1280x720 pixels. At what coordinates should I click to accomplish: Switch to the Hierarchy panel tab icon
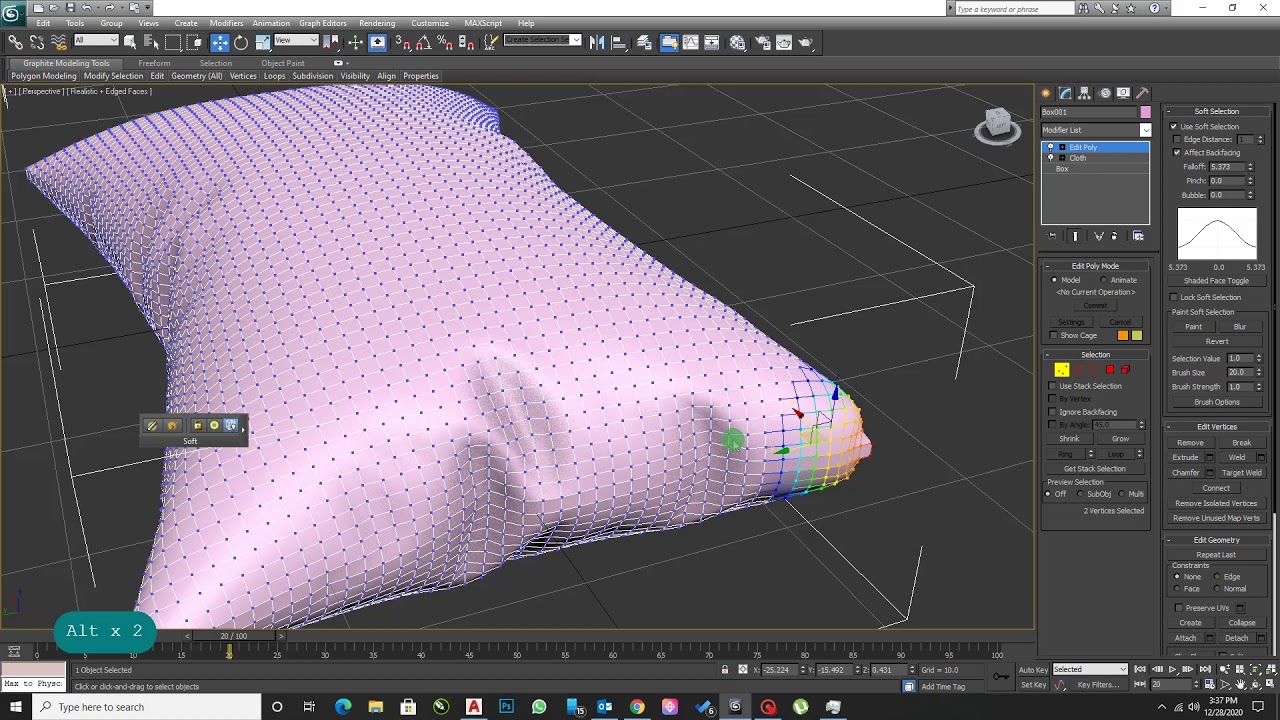[x=1085, y=93]
